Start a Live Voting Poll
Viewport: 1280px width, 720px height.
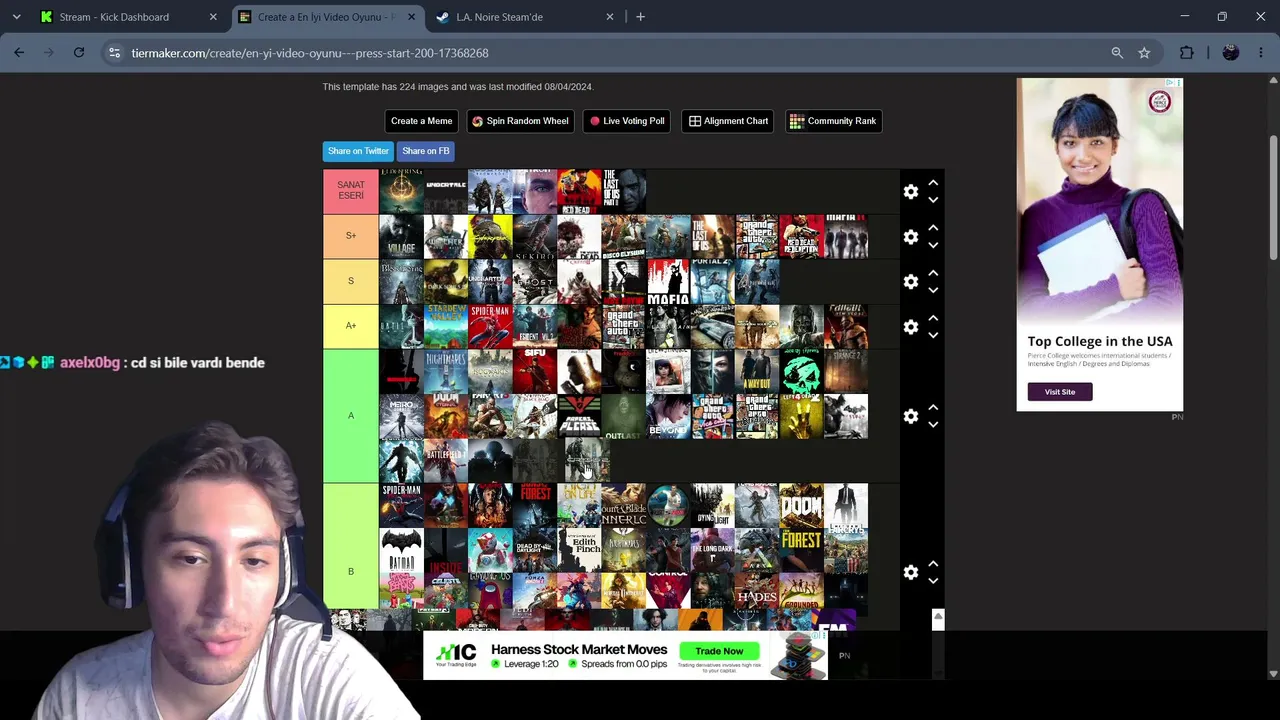click(627, 121)
